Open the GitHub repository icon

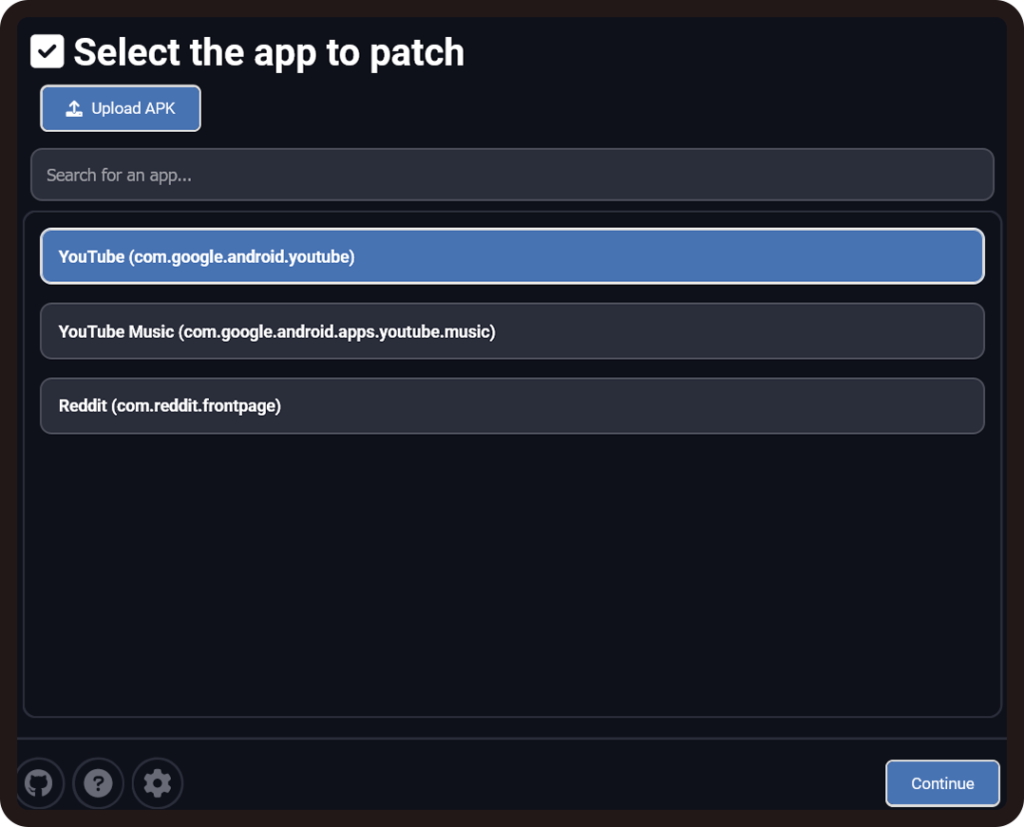point(39,783)
